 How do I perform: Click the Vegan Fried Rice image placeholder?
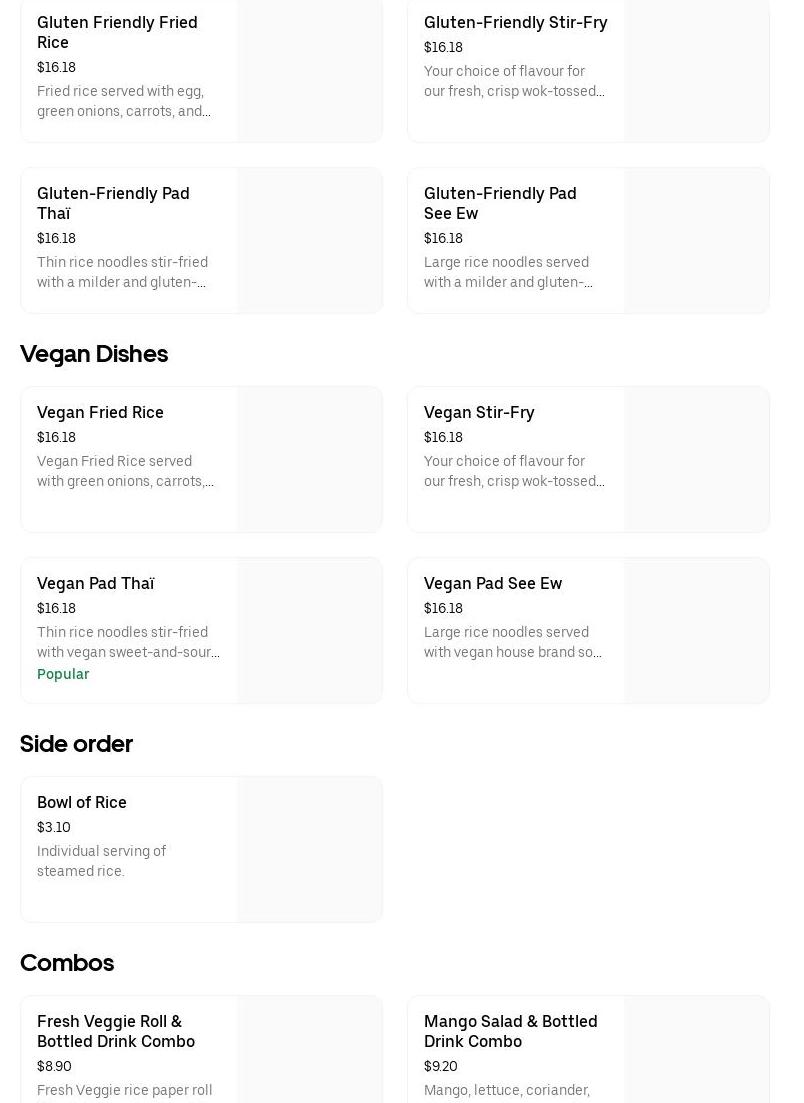tap(309, 460)
